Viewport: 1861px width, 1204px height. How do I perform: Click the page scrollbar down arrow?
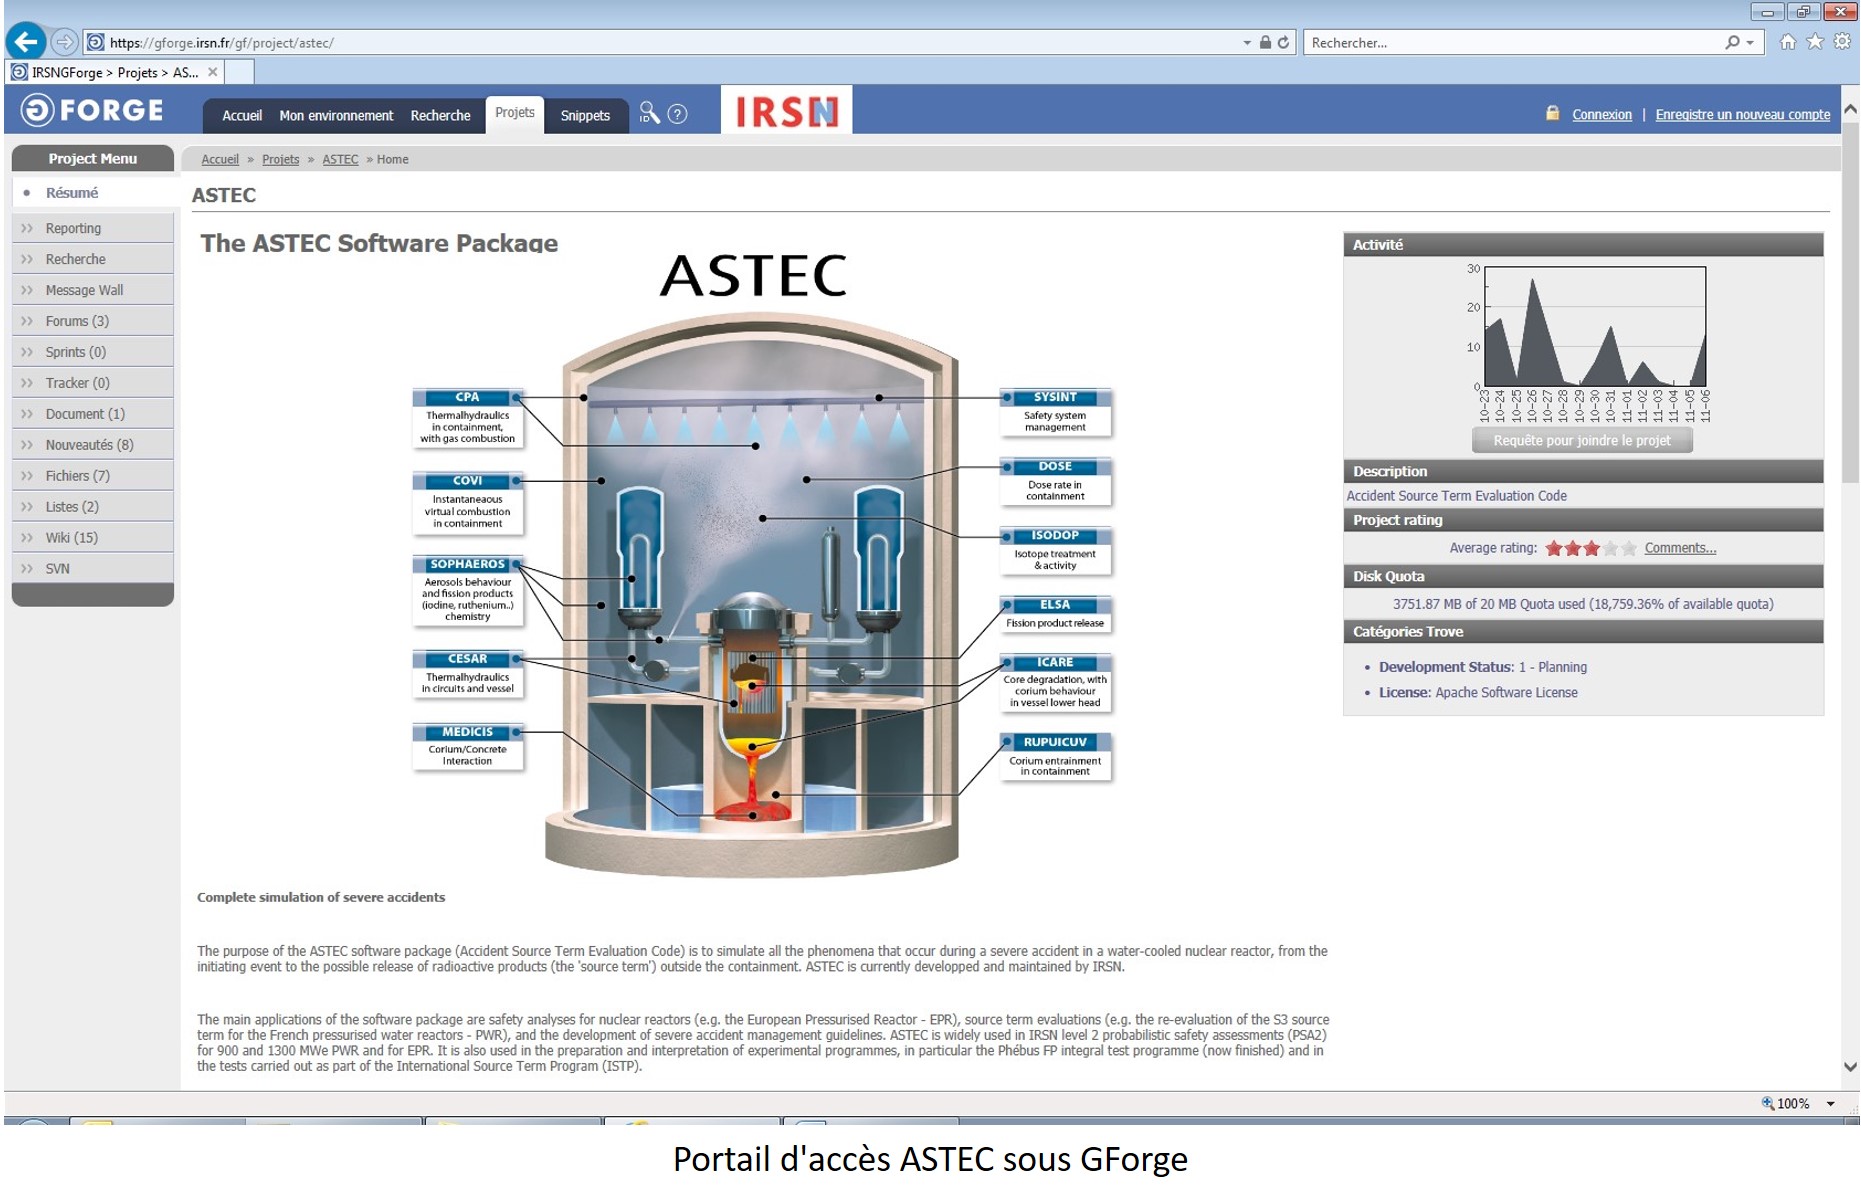(x=1850, y=1067)
